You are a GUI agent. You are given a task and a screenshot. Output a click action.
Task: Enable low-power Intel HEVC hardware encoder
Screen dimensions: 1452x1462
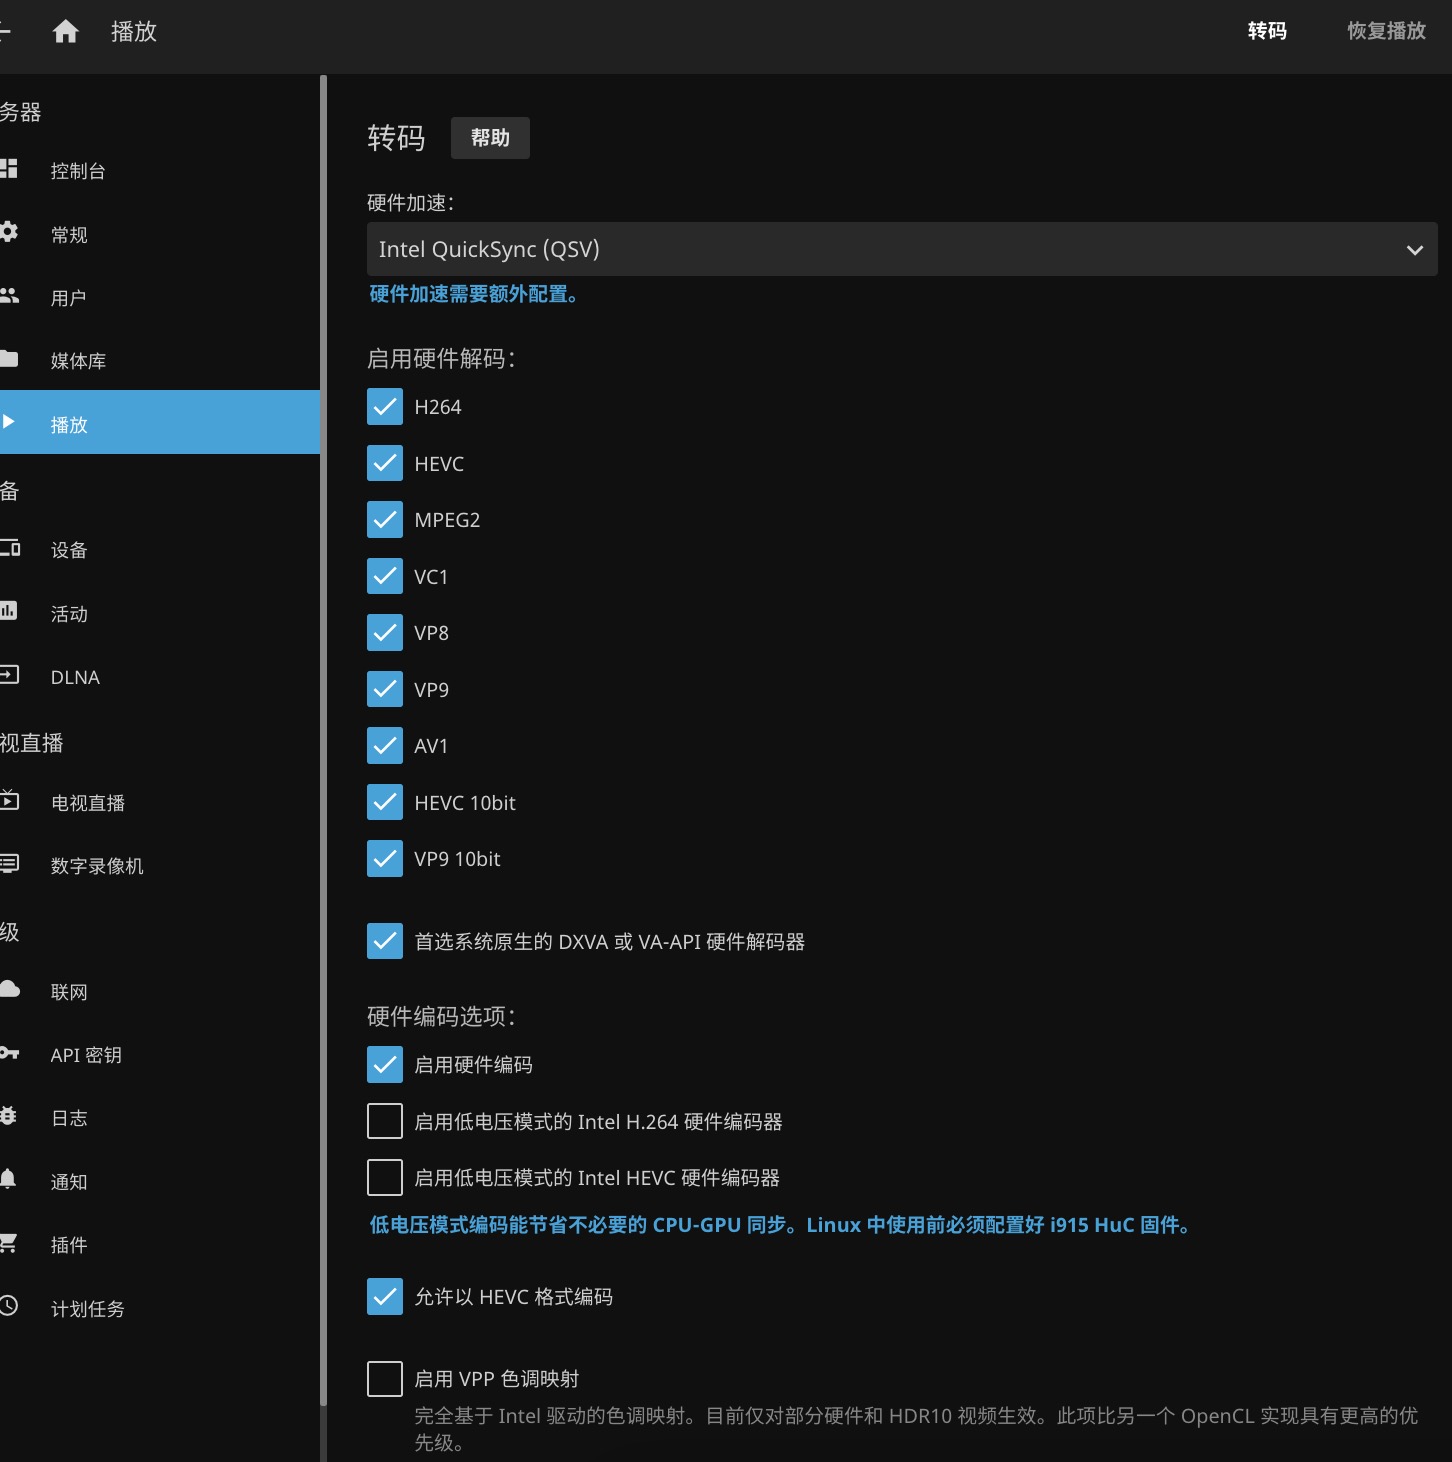tap(385, 1178)
